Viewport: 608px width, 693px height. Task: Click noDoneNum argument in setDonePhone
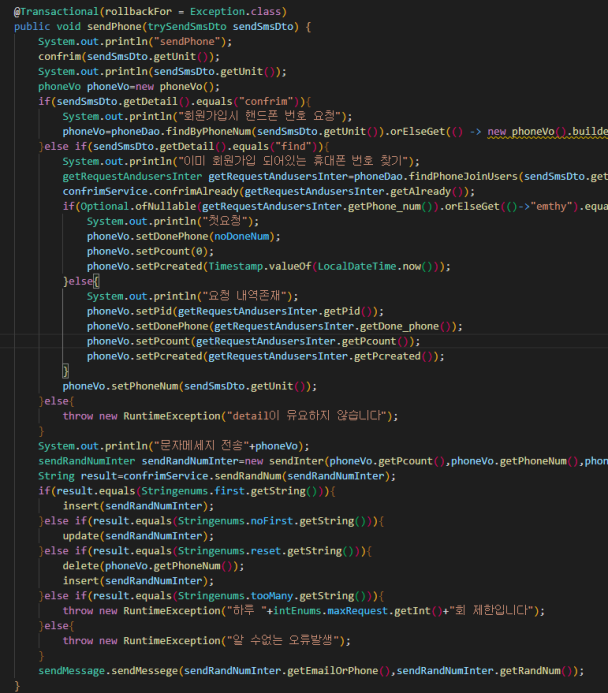[242, 236]
